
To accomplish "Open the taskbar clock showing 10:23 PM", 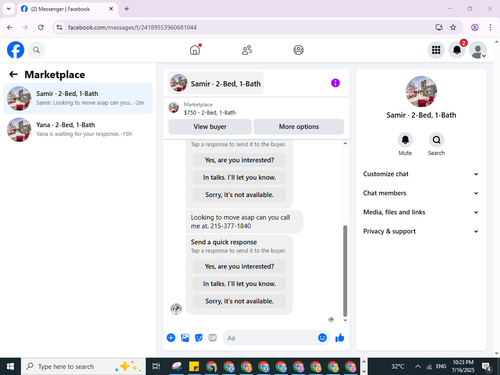I will click(463, 366).
